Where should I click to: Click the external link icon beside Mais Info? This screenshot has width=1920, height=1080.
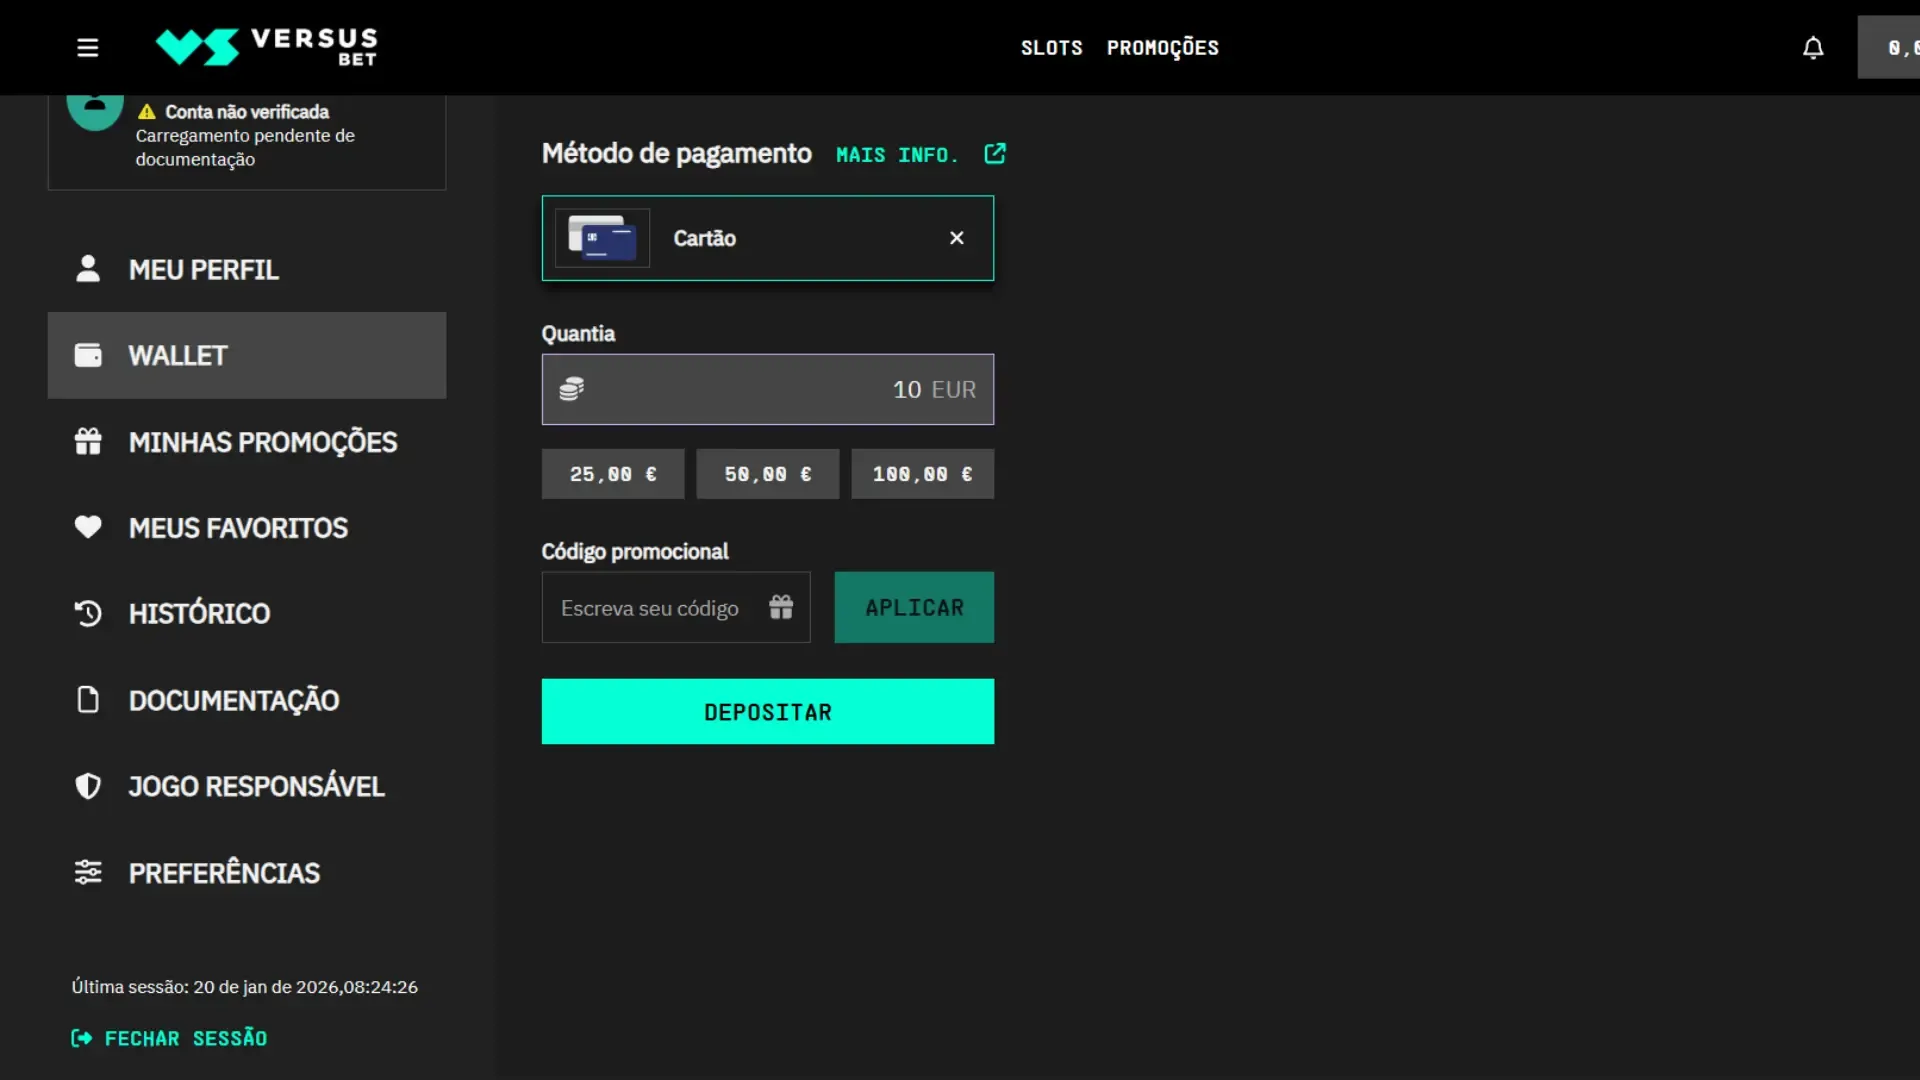pyautogui.click(x=994, y=154)
